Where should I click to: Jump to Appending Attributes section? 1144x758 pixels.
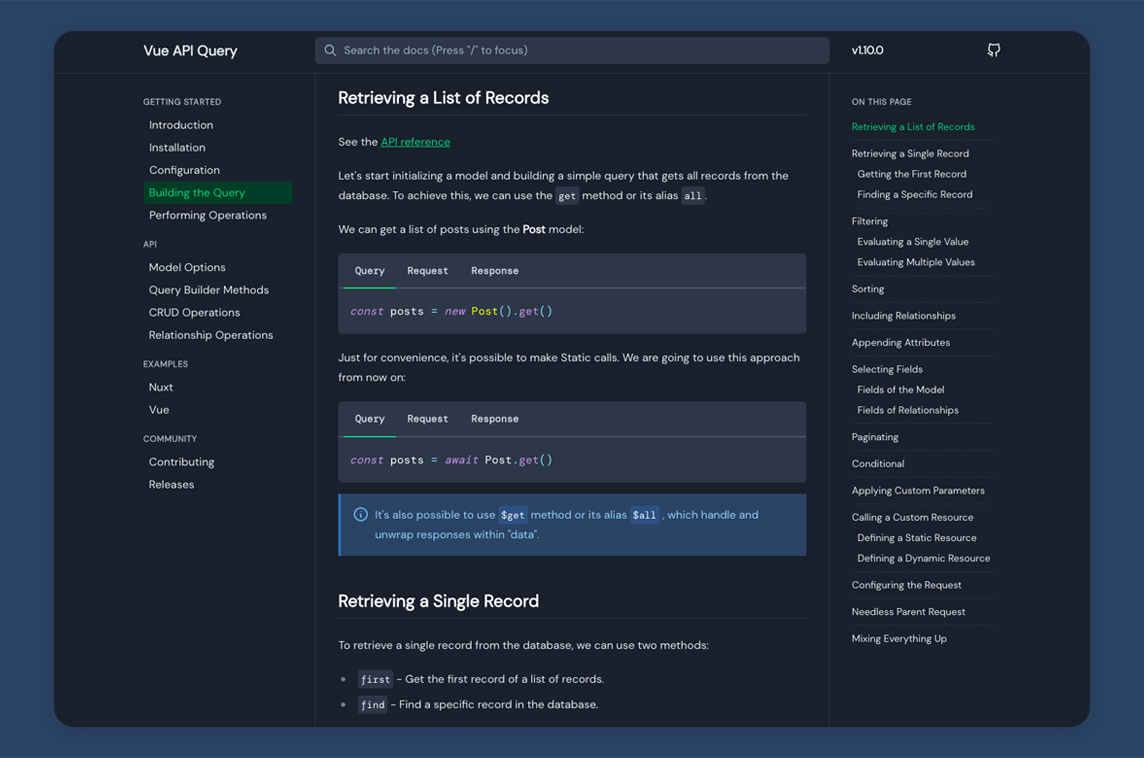900,342
